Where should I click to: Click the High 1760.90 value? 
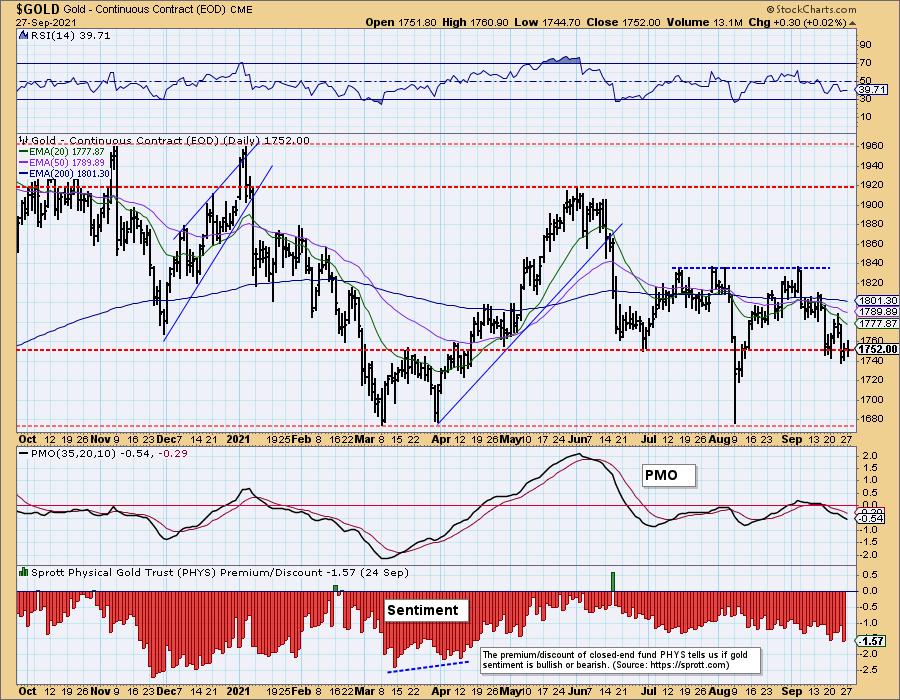pyautogui.click(x=475, y=22)
